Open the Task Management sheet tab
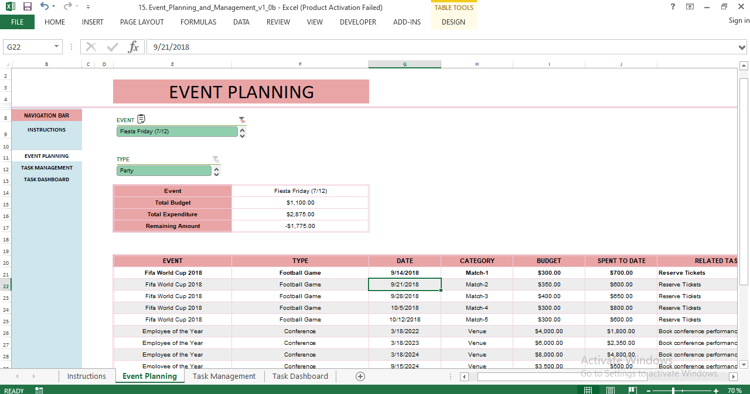This screenshot has height=394, width=750. click(224, 376)
